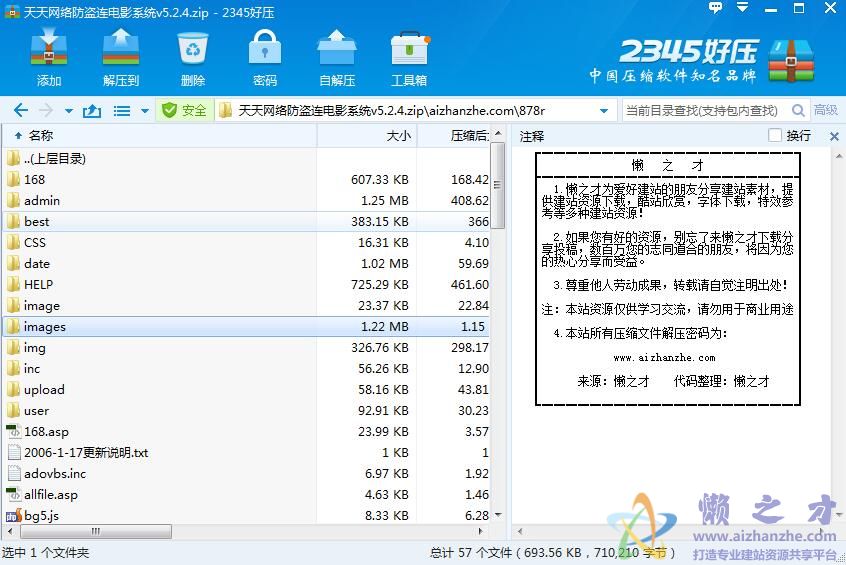The height and width of the screenshot is (565, 846).
Task: Select the date folder
Action: (246, 263)
